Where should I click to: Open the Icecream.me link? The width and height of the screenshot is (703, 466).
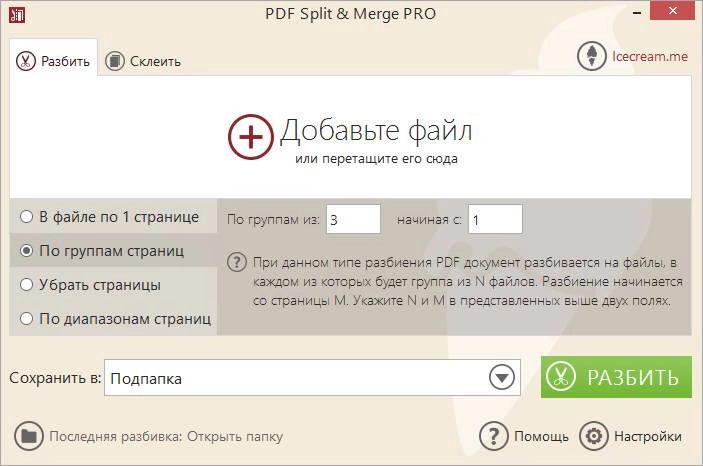650,57
